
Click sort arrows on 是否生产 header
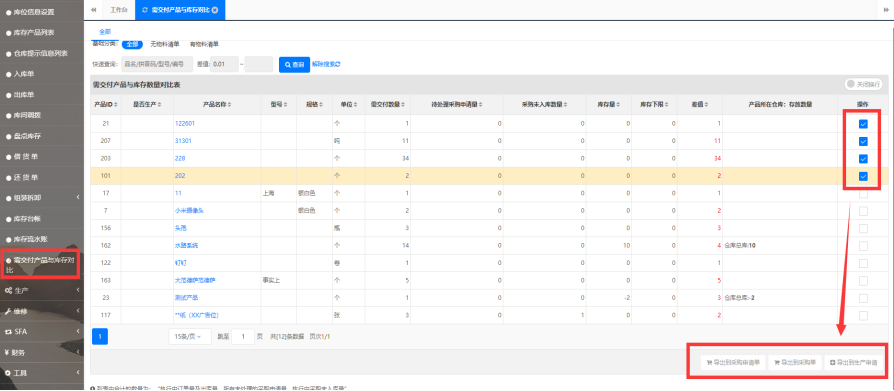[x=160, y=105]
